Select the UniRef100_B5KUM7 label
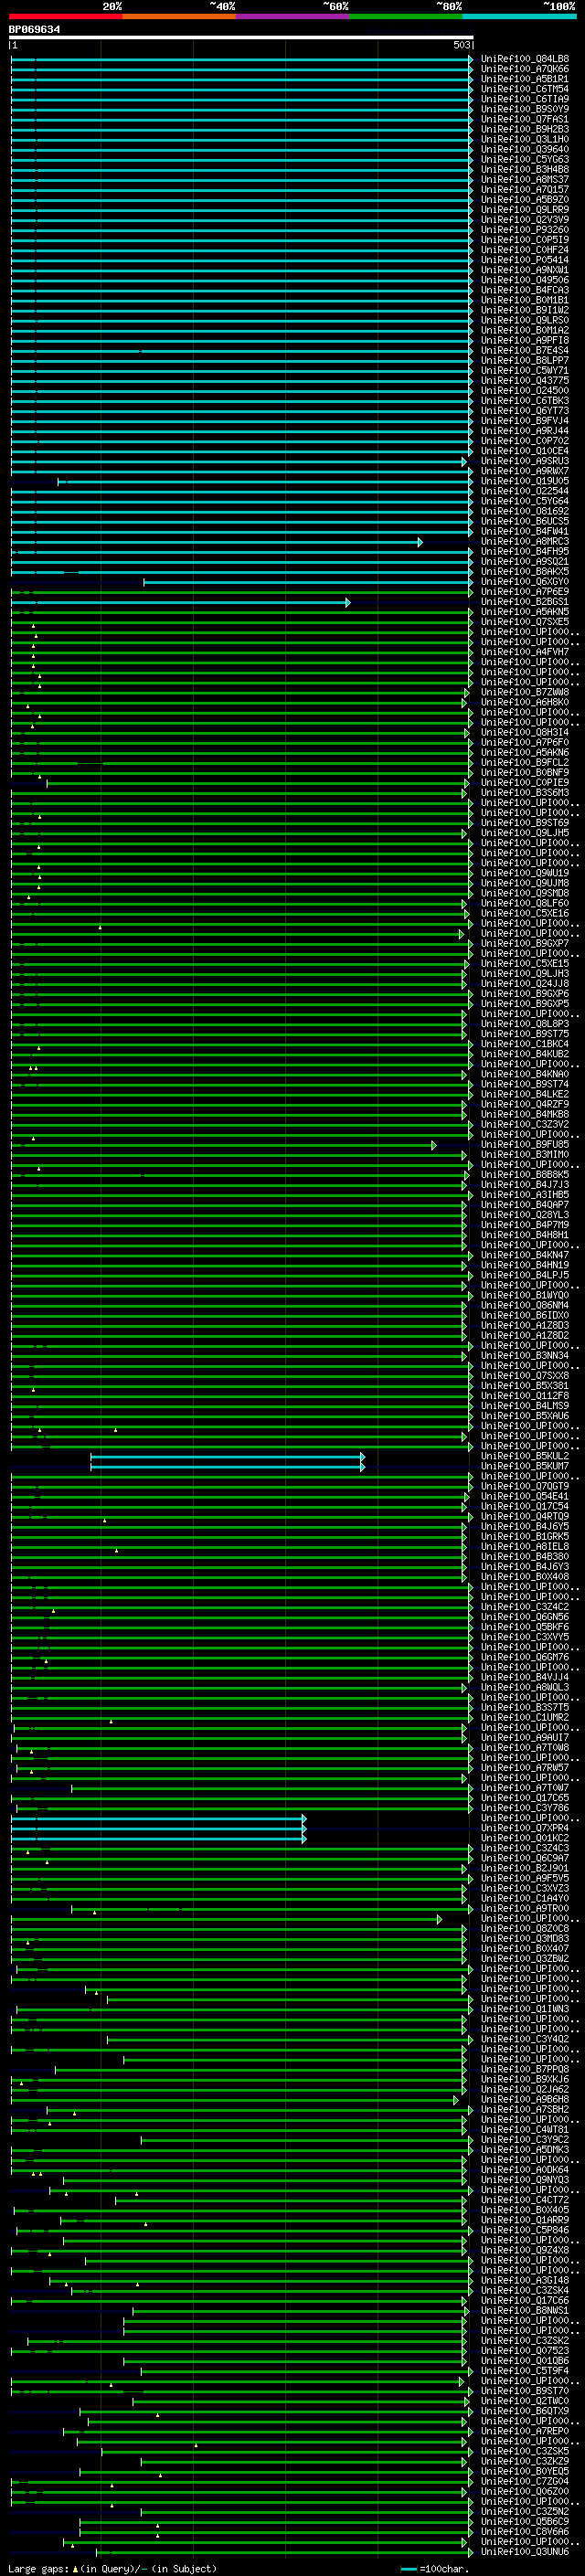This screenshot has width=585, height=2576. [x=525, y=1467]
